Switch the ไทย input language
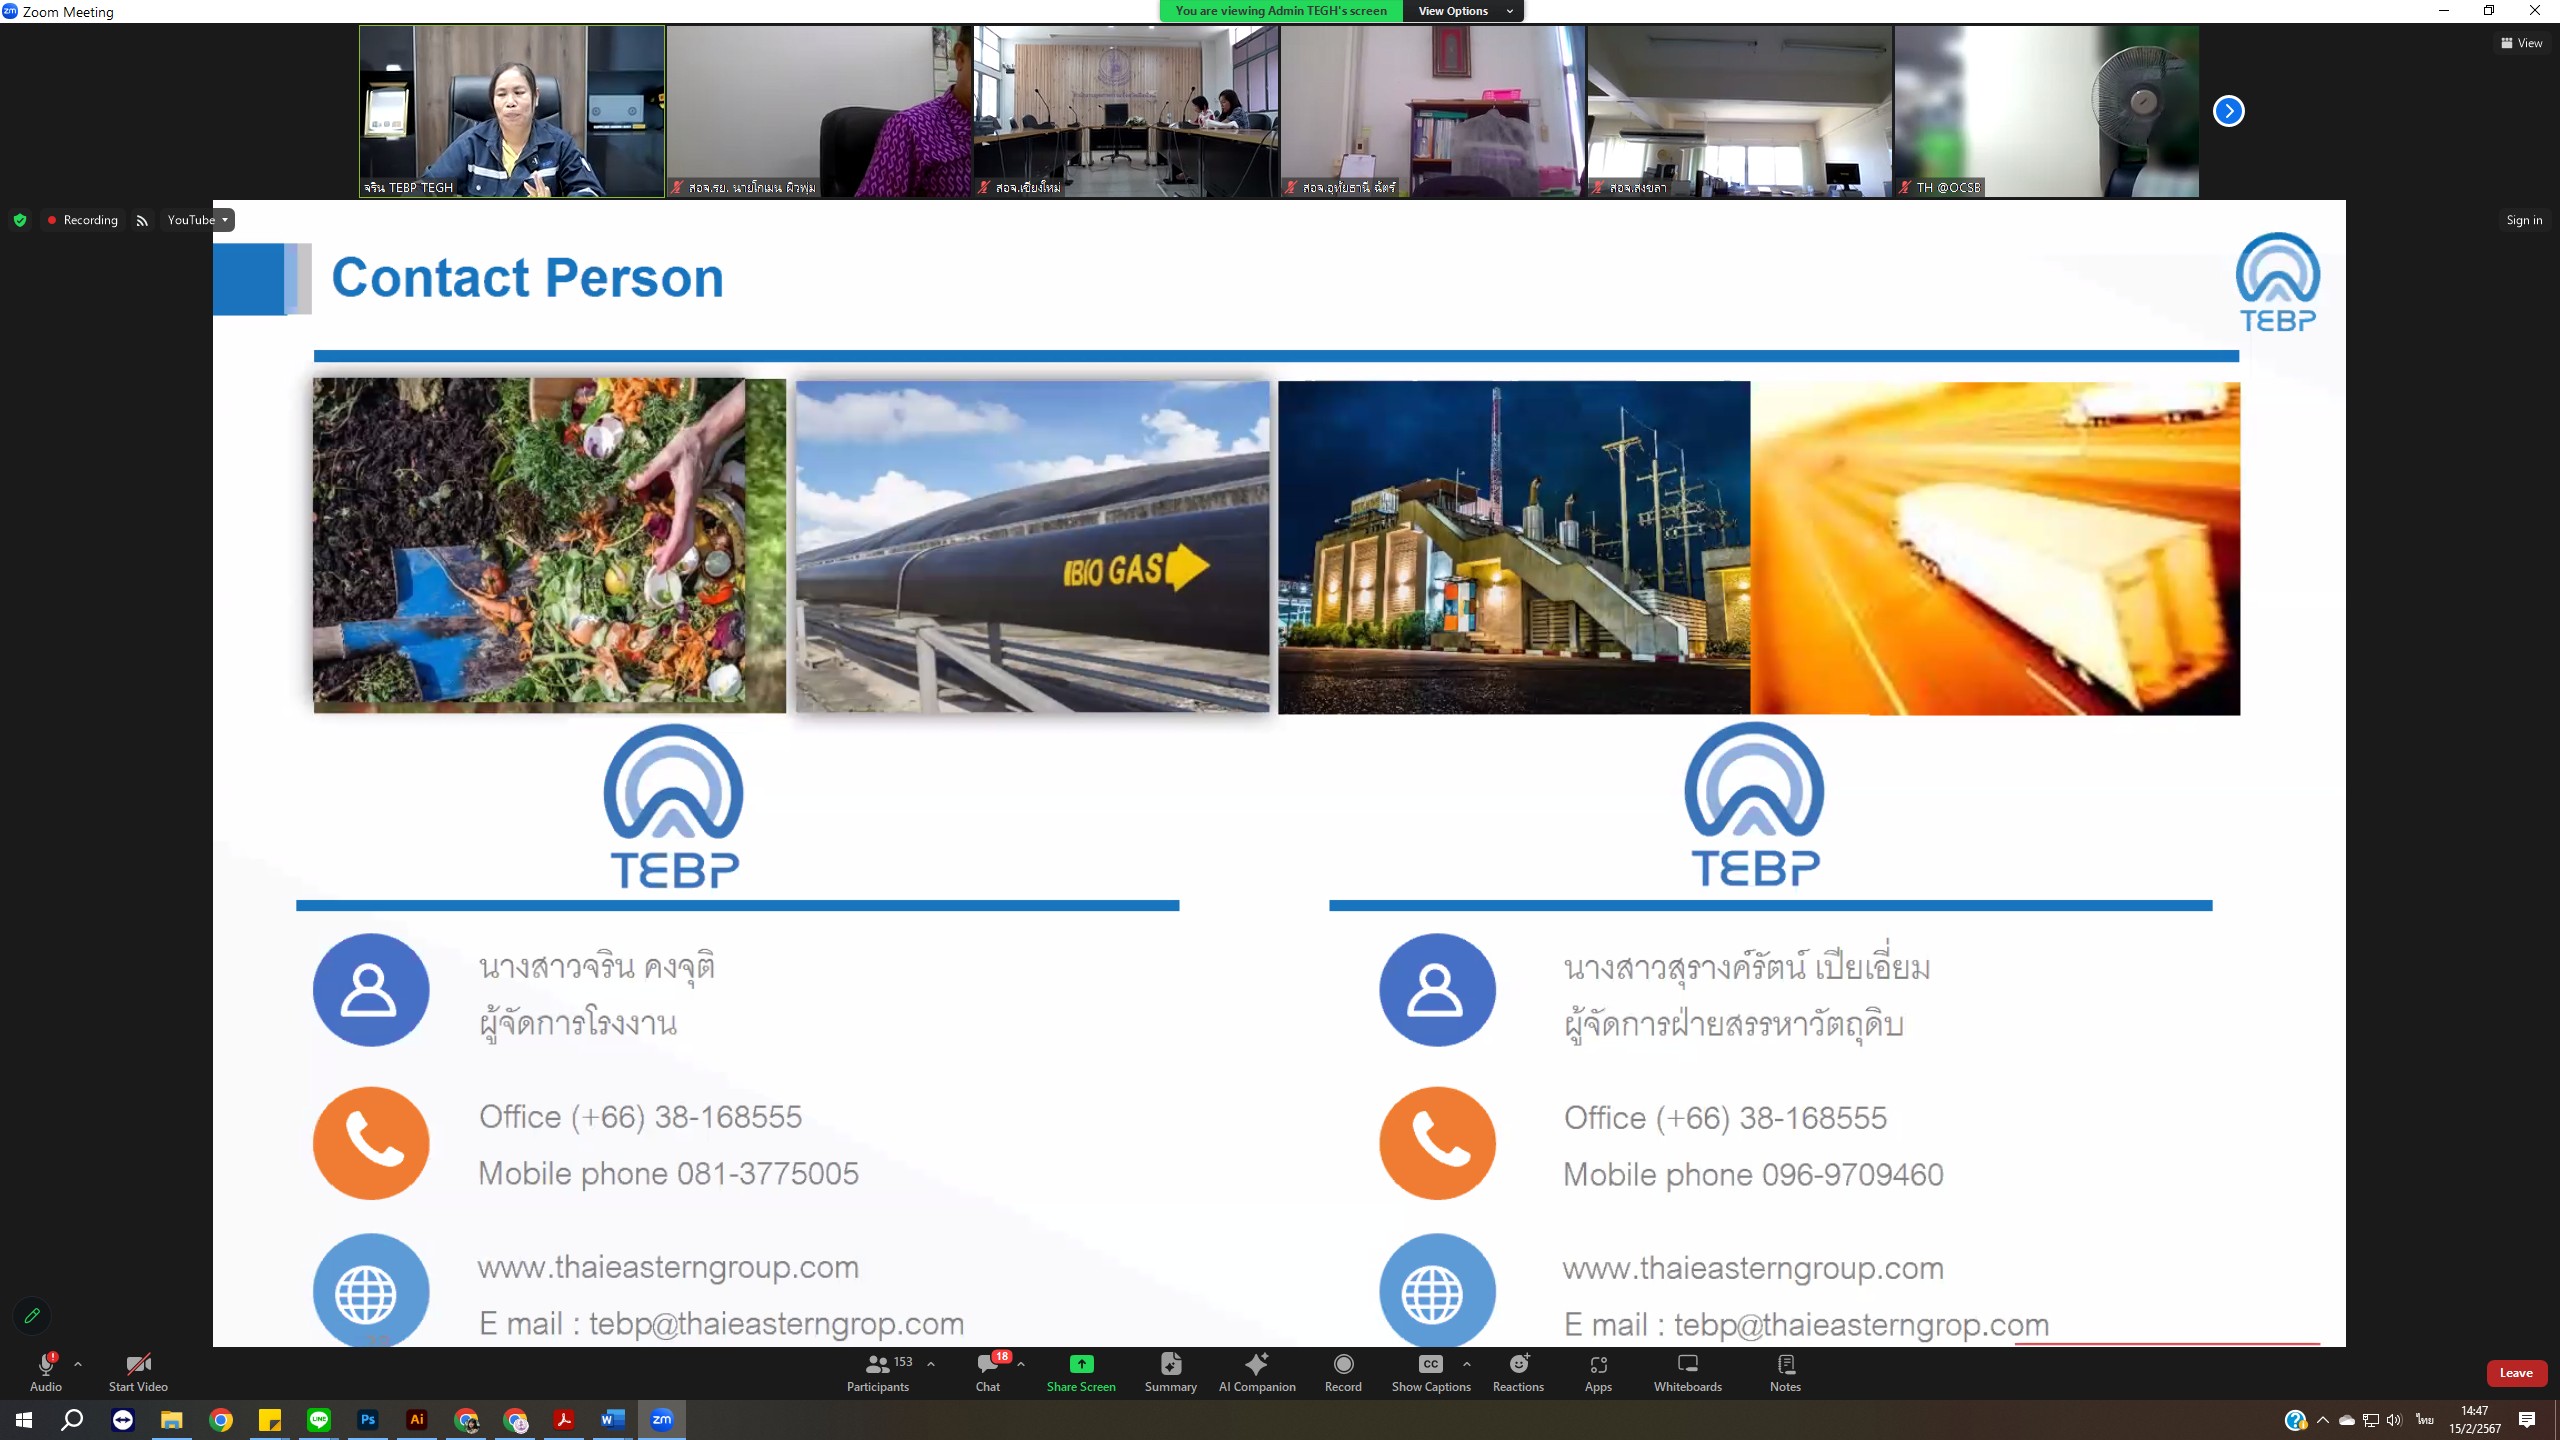 coord(2424,1420)
